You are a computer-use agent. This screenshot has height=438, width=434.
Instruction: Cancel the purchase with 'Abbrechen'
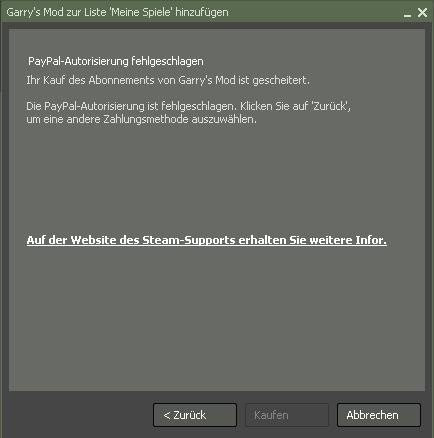pyautogui.click(x=379, y=415)
